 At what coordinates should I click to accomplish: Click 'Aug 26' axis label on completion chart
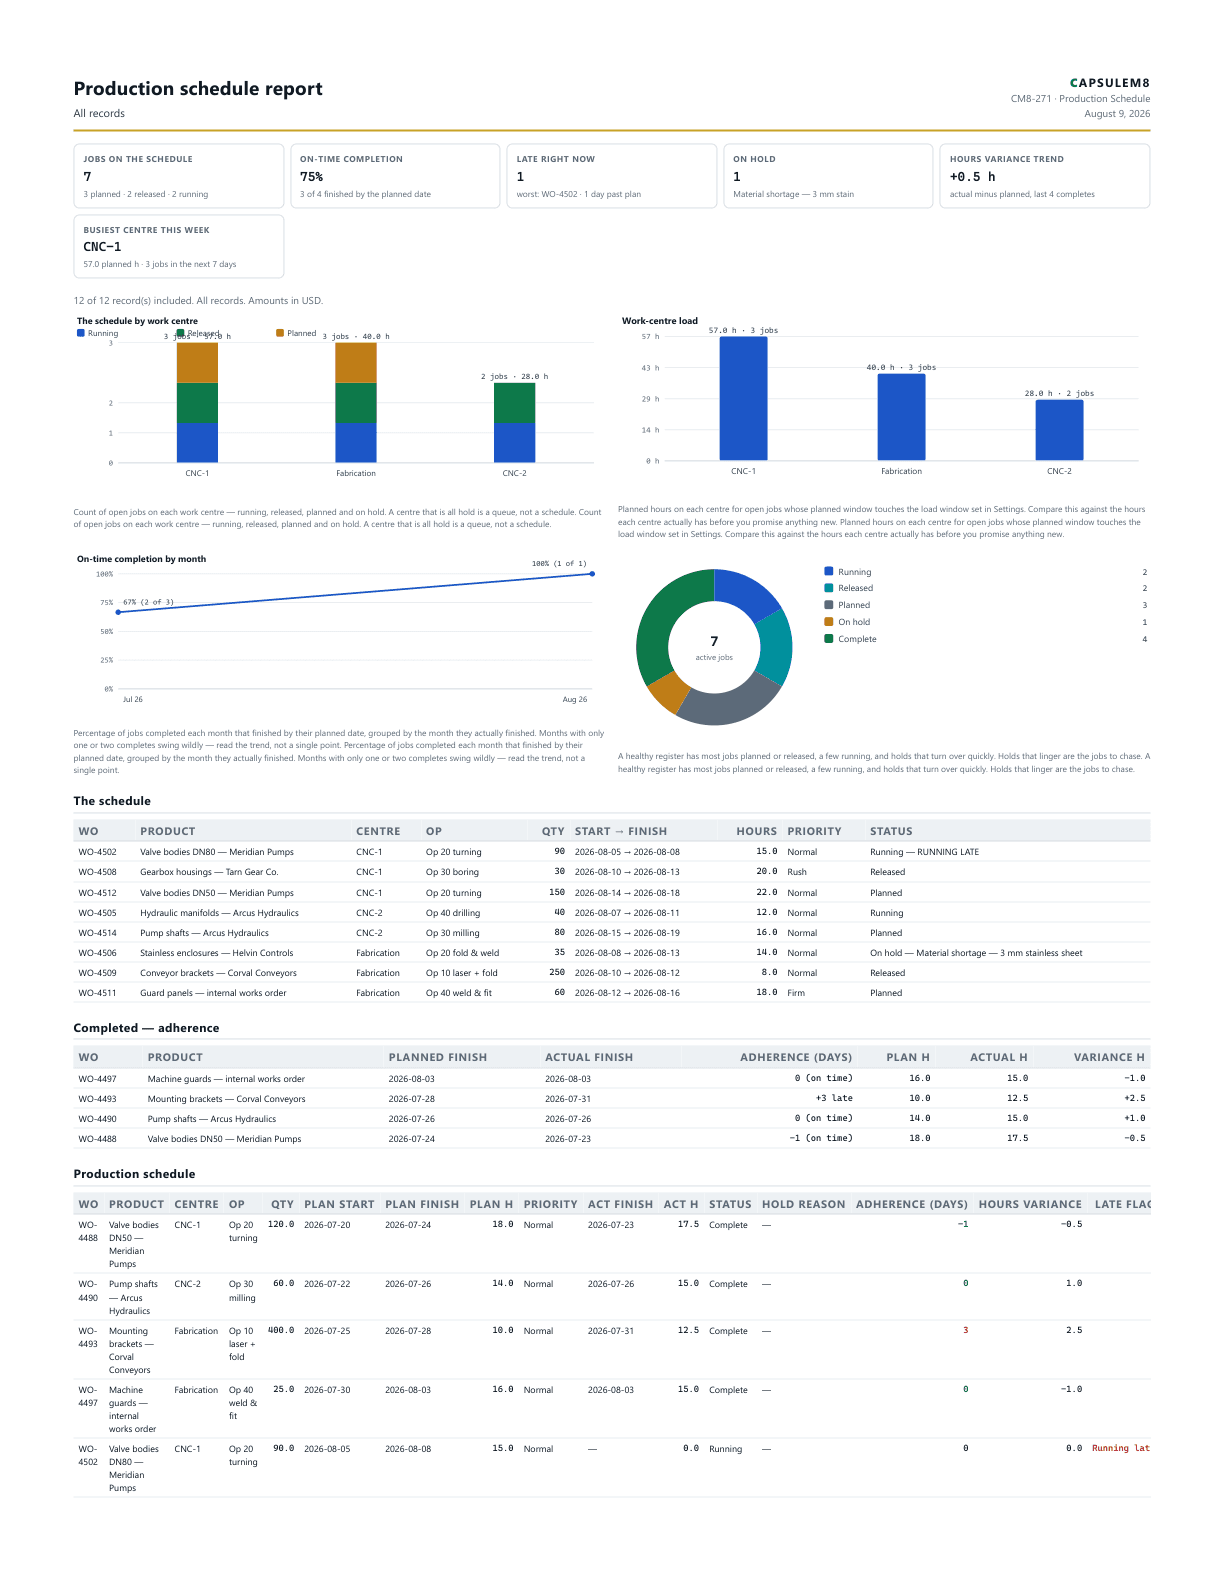(575, 699)
